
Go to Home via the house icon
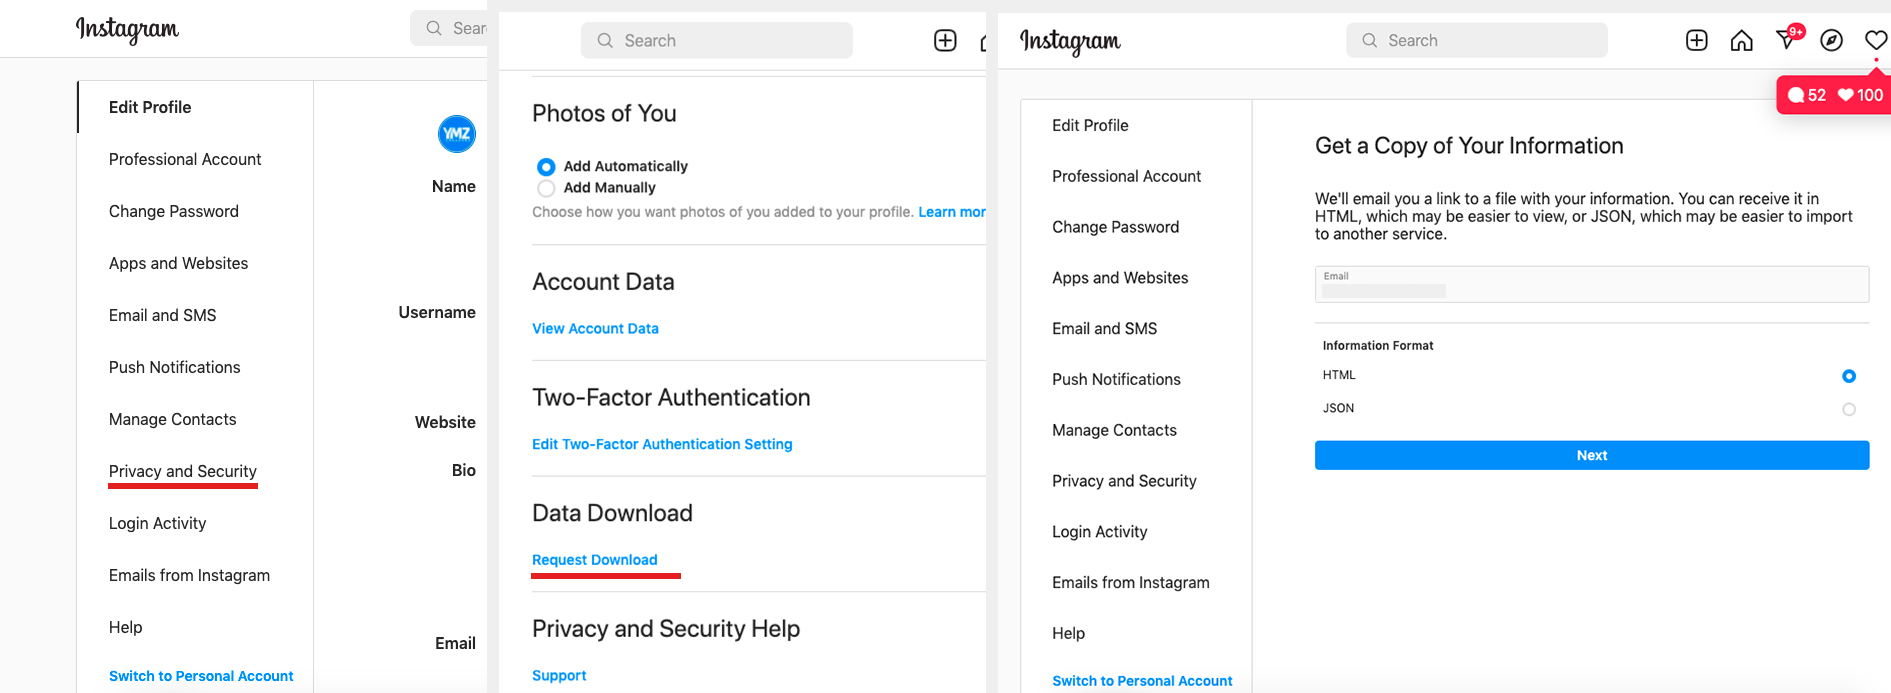[x=1742, y=40]
